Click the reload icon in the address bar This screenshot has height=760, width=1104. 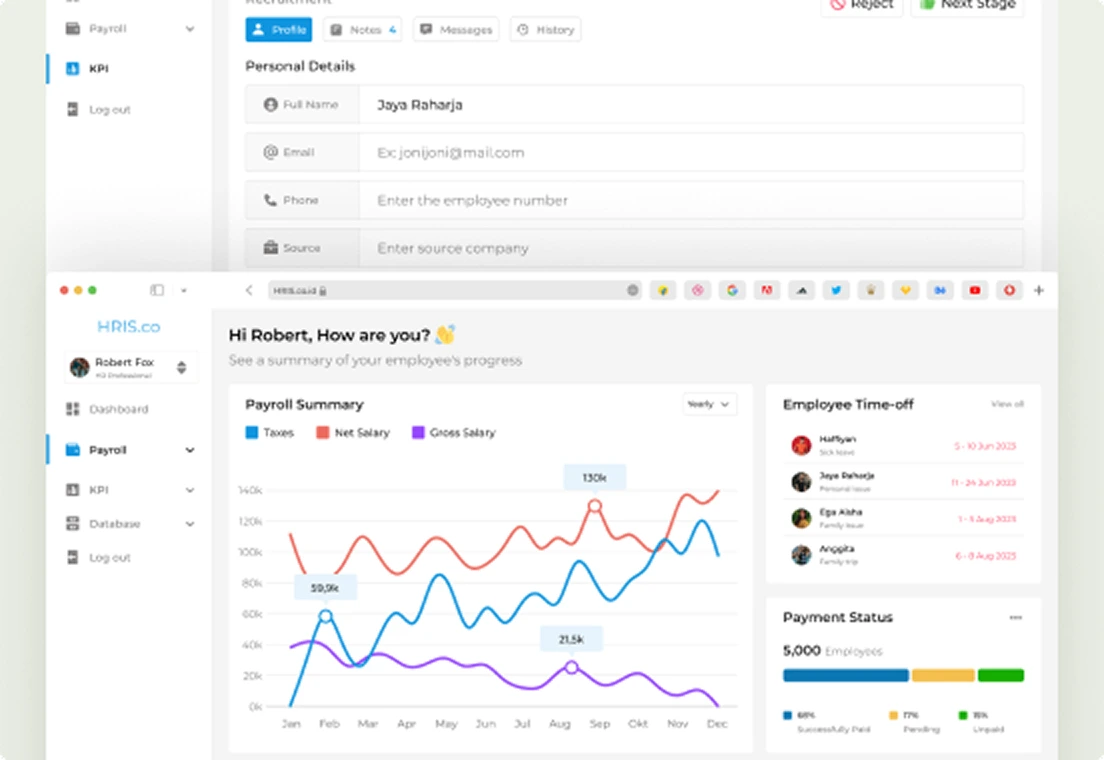click(x=632, y=290)
